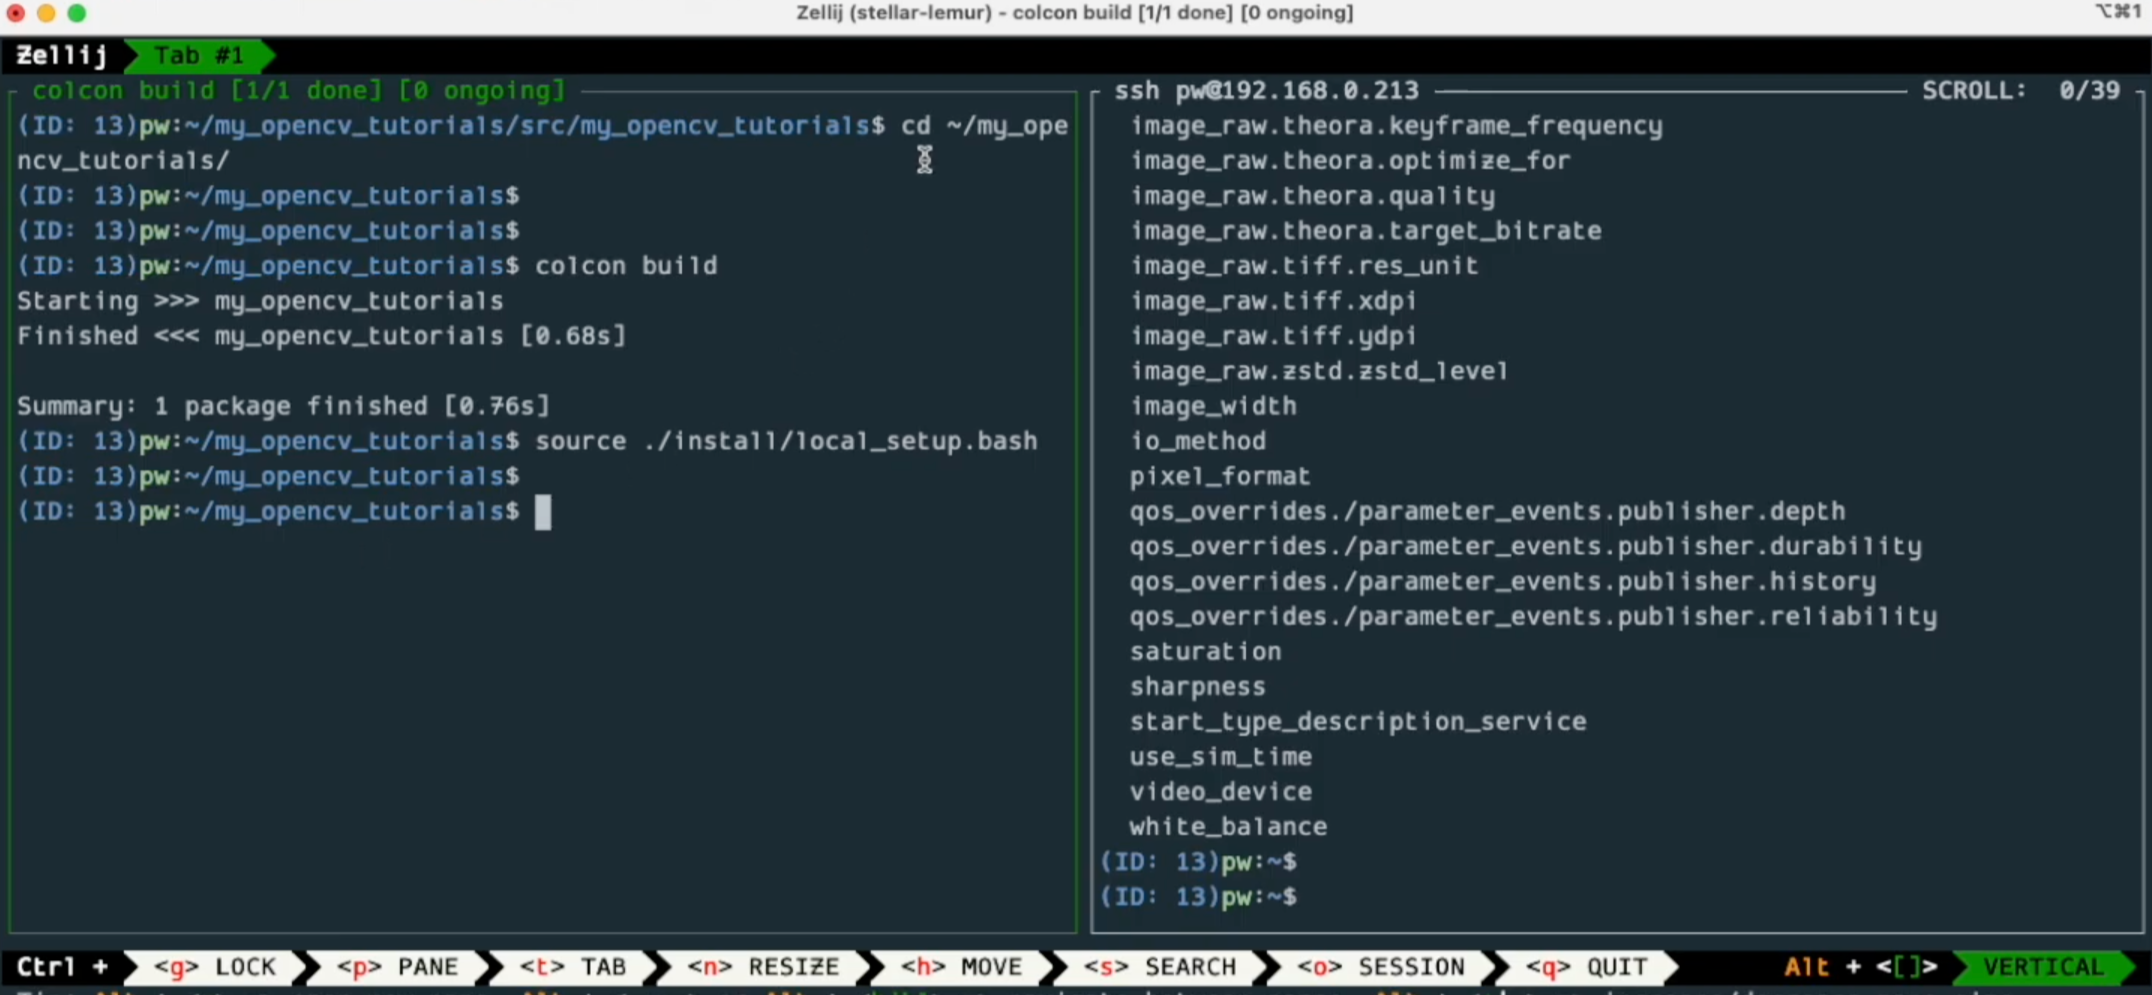The width and height of the screenshot is (2152, 995).
Task: Click the <g> LOCK mode button
Action: [x=214, y=967]
